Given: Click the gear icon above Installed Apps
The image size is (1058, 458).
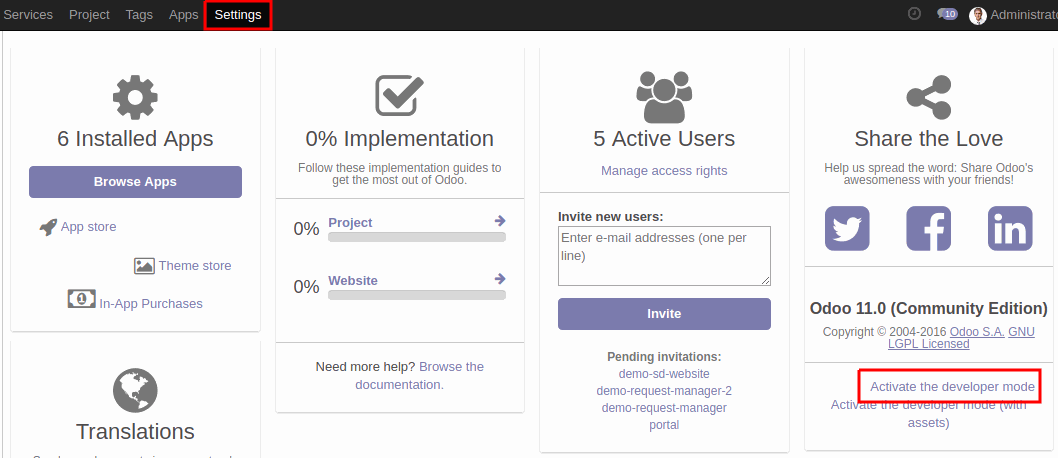Looking at the screenshot, I should click(x=135, y=98).
